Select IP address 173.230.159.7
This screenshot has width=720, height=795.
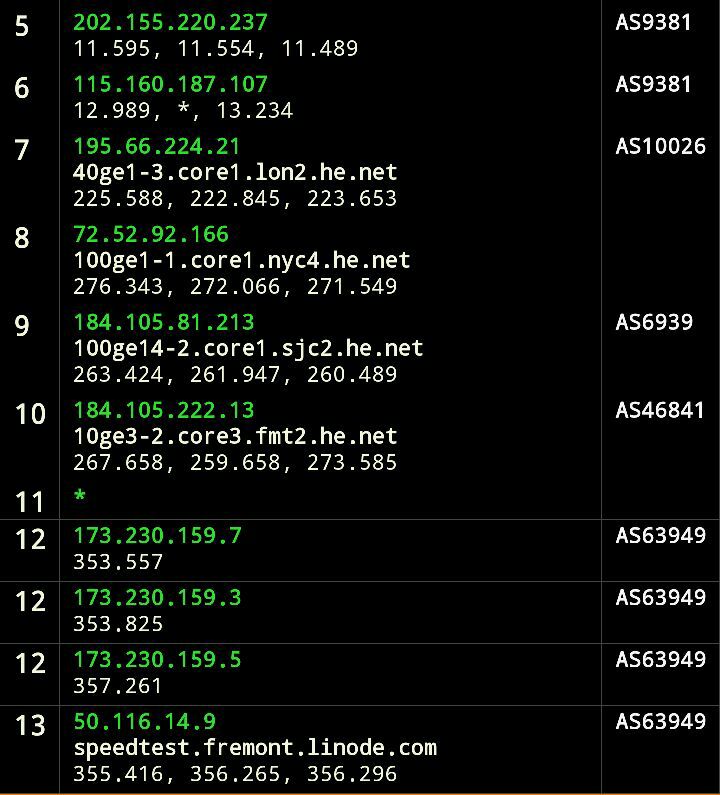[157, 536]
